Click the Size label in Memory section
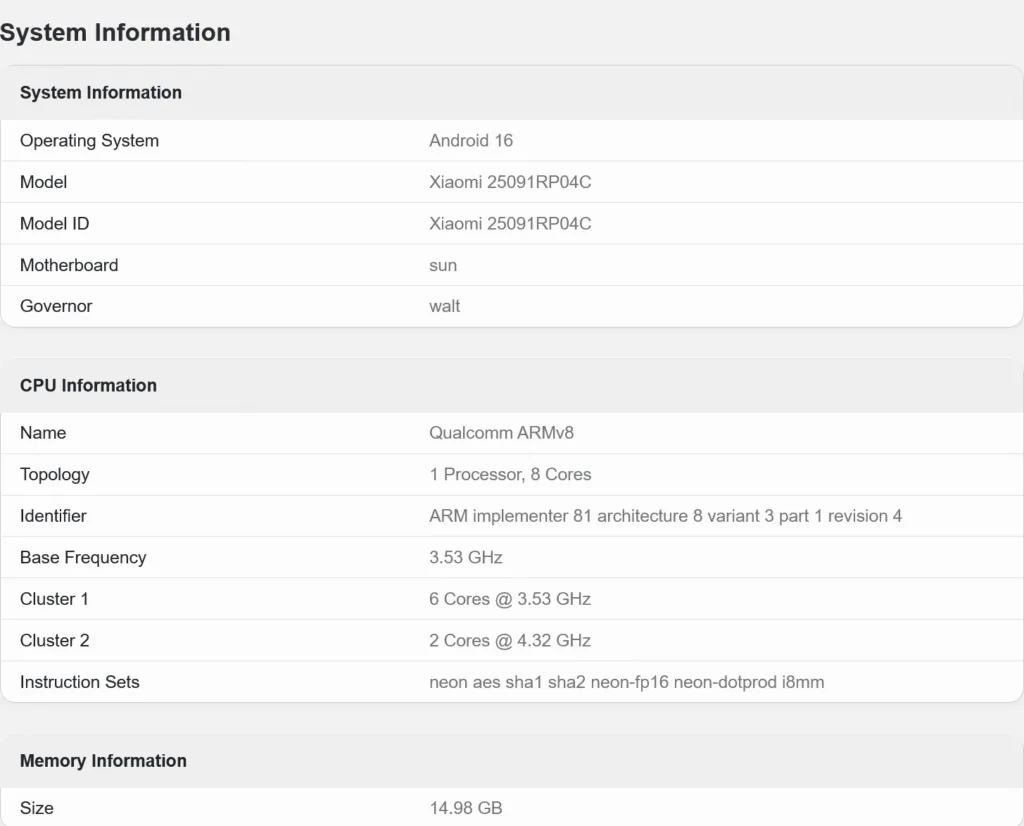 [x=37, y=808]
